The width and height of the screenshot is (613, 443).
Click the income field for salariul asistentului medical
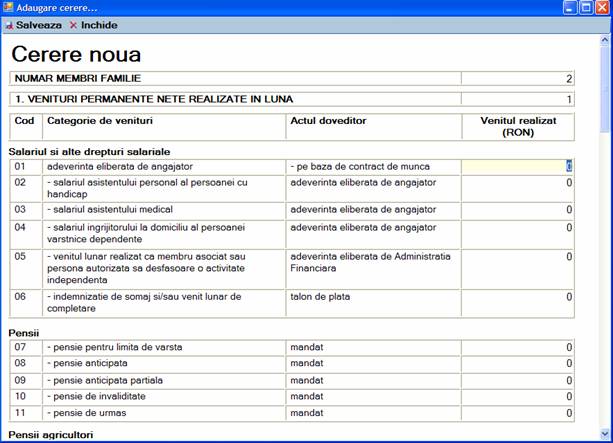pyautogui.click(x=518, y=211)
